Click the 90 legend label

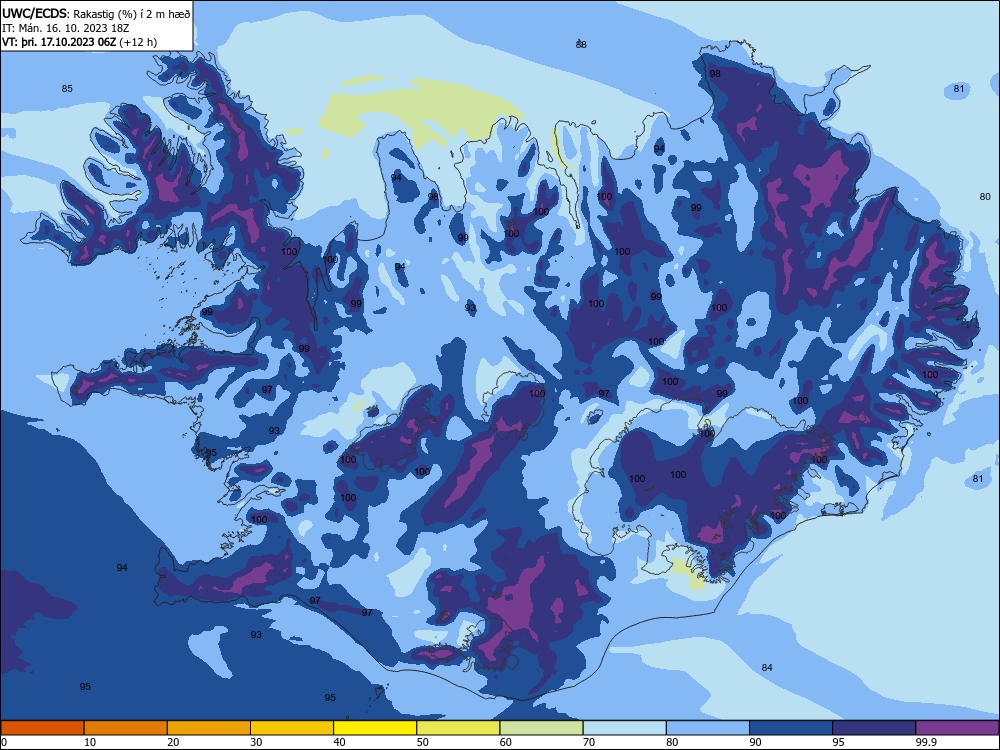tap(755, 742)
